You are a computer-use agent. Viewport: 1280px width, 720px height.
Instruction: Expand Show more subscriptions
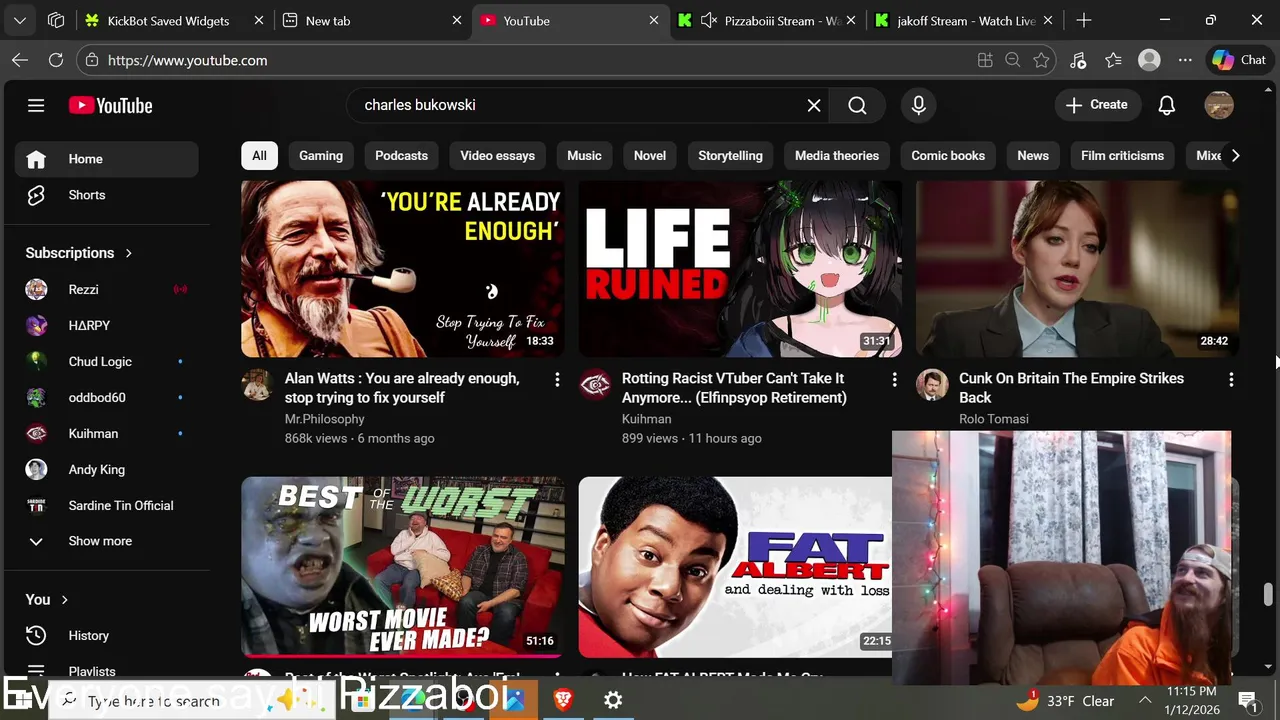coord(106,541)
